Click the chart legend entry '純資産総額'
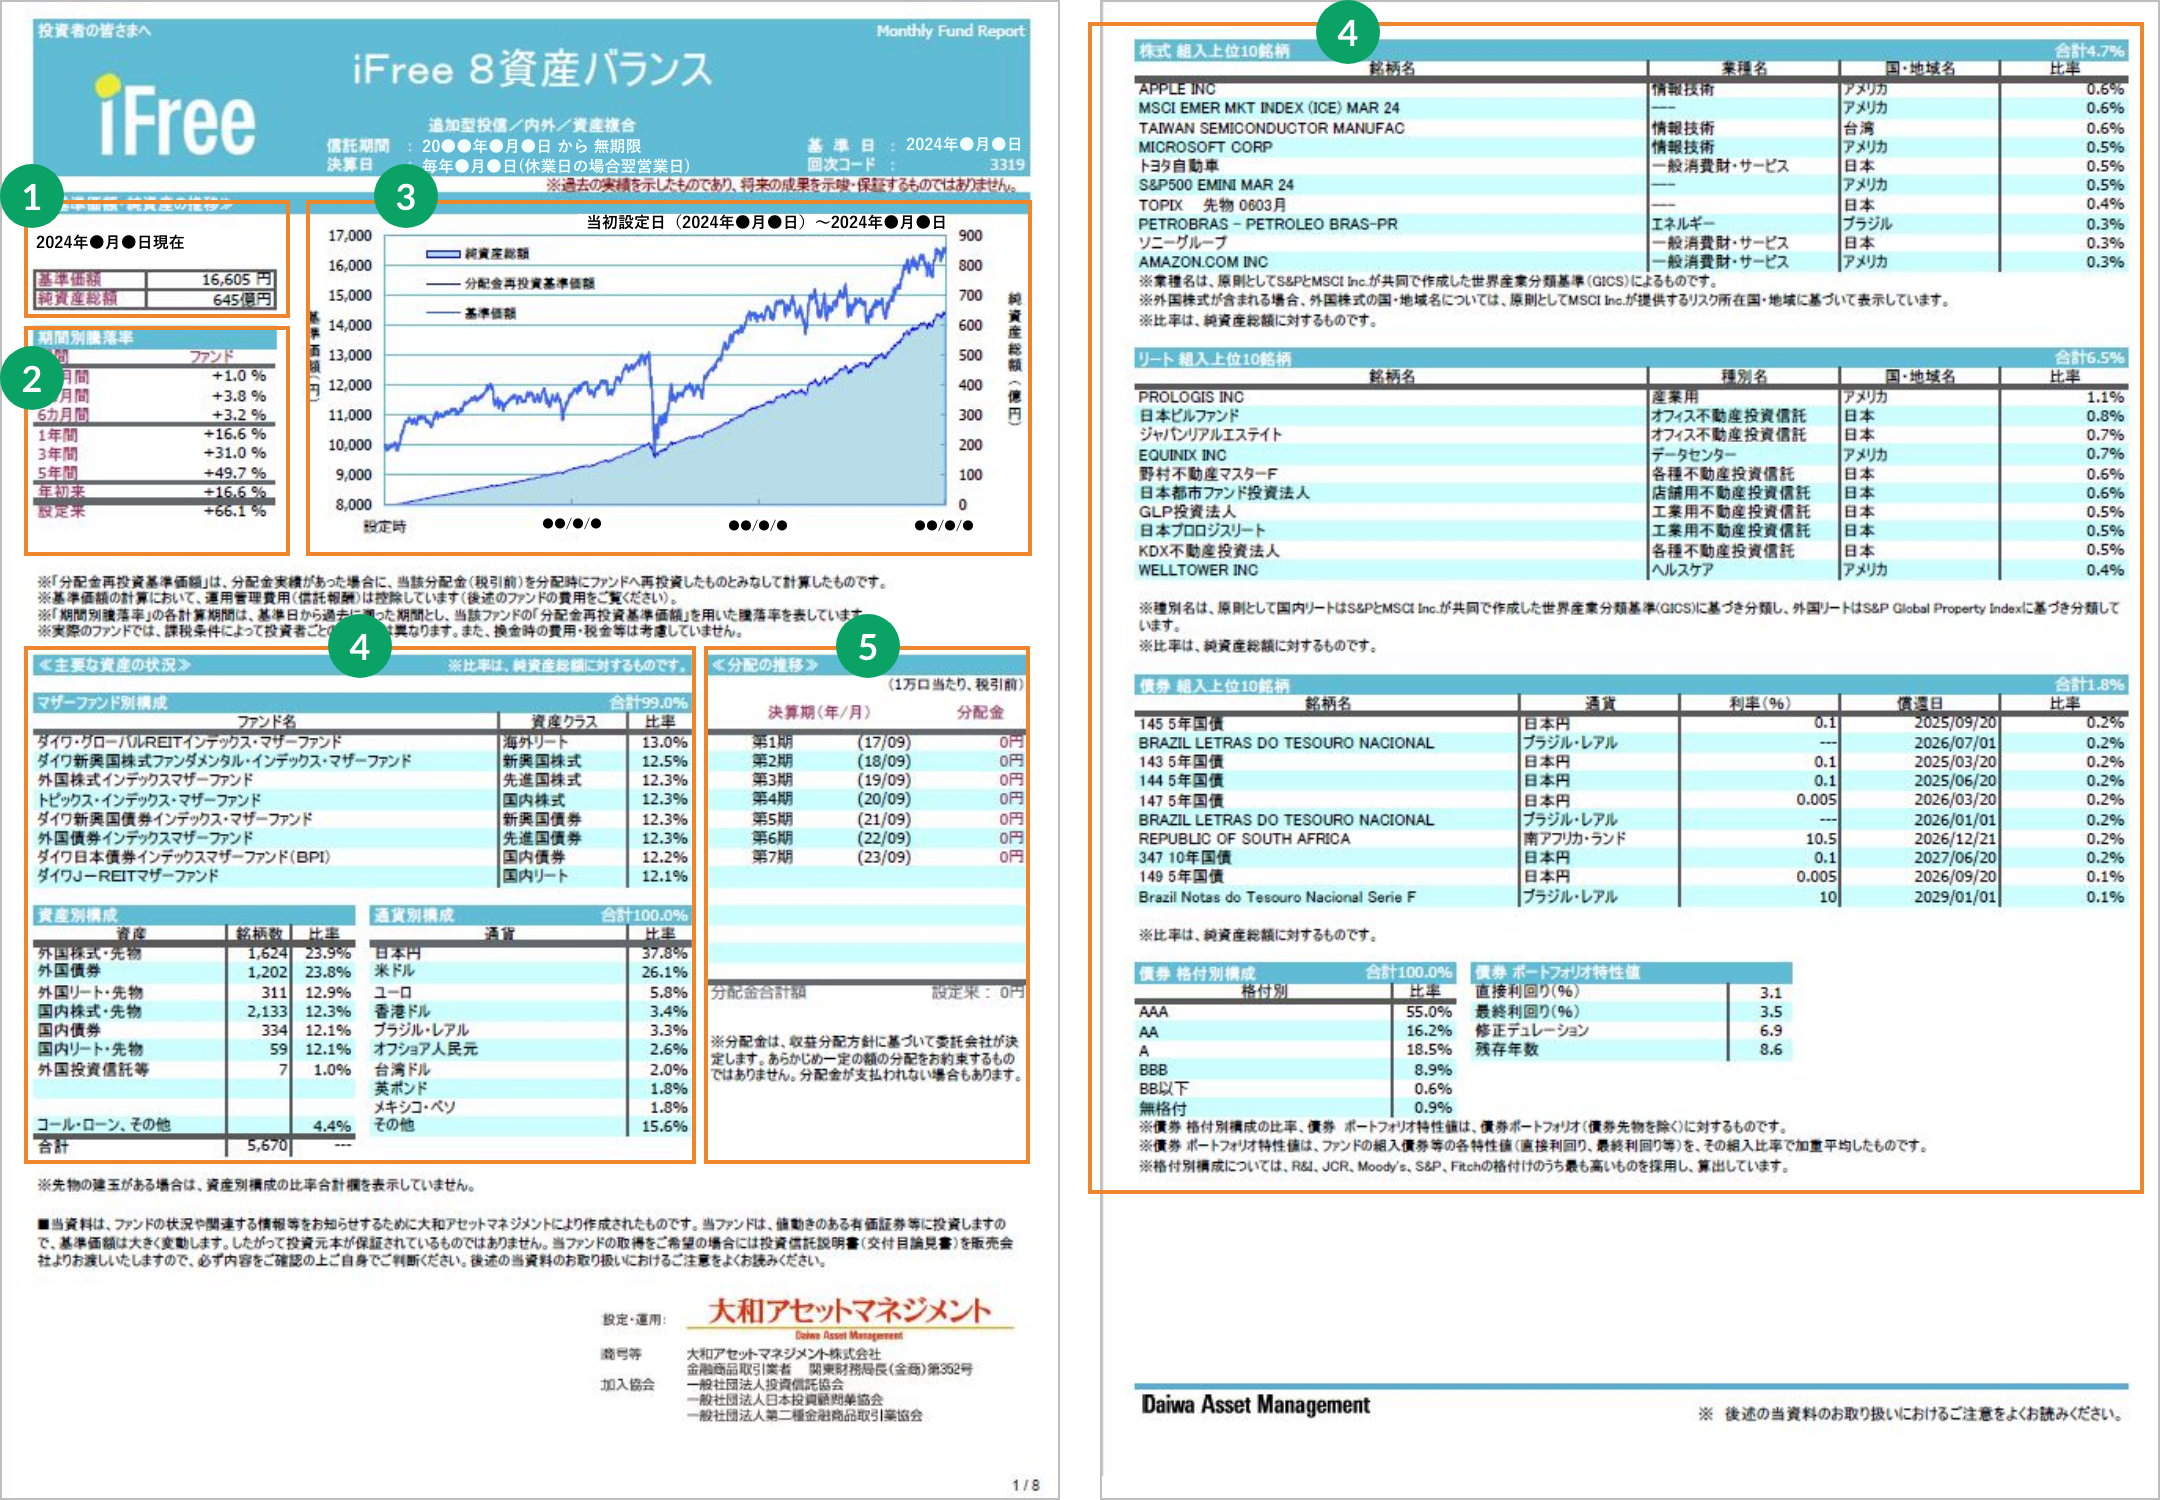This screenshot has height=1500, width=2160. [496, 254]
